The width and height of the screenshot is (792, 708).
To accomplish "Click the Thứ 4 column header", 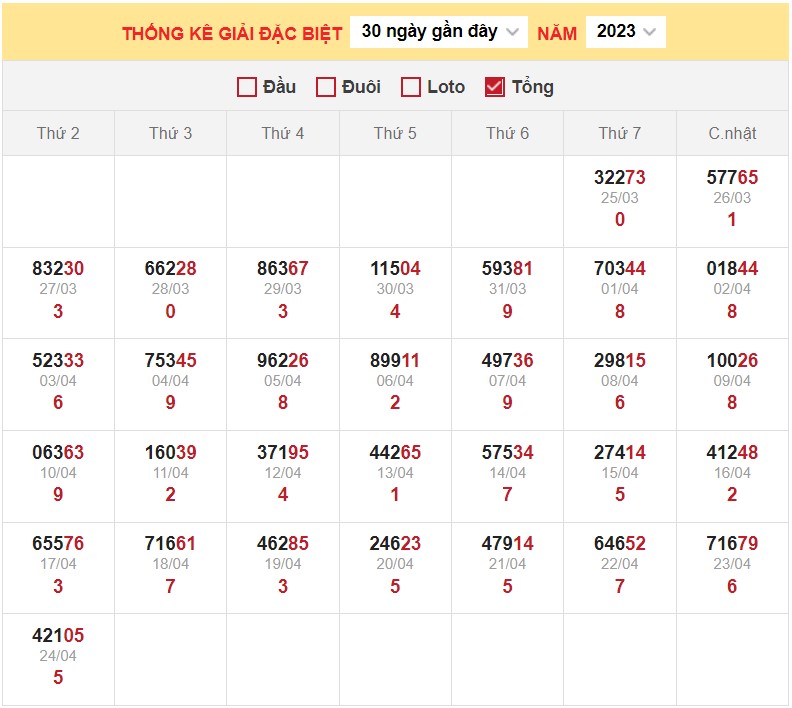I will click(283, 133).
